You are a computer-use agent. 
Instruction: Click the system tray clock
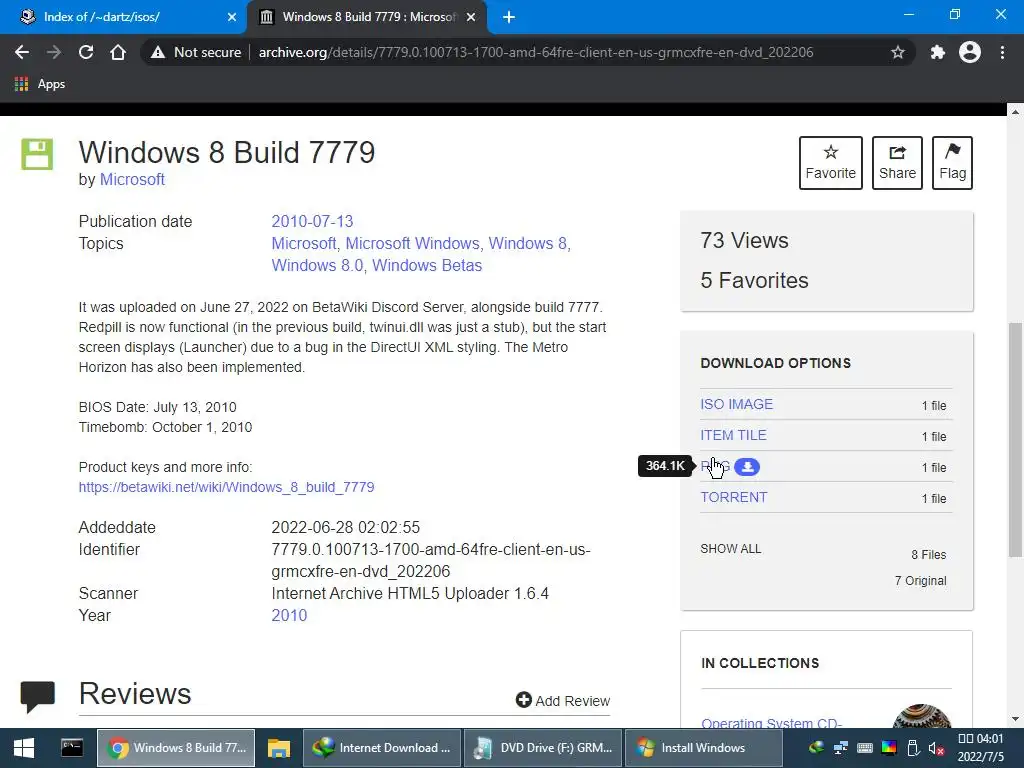coord(980,748)
